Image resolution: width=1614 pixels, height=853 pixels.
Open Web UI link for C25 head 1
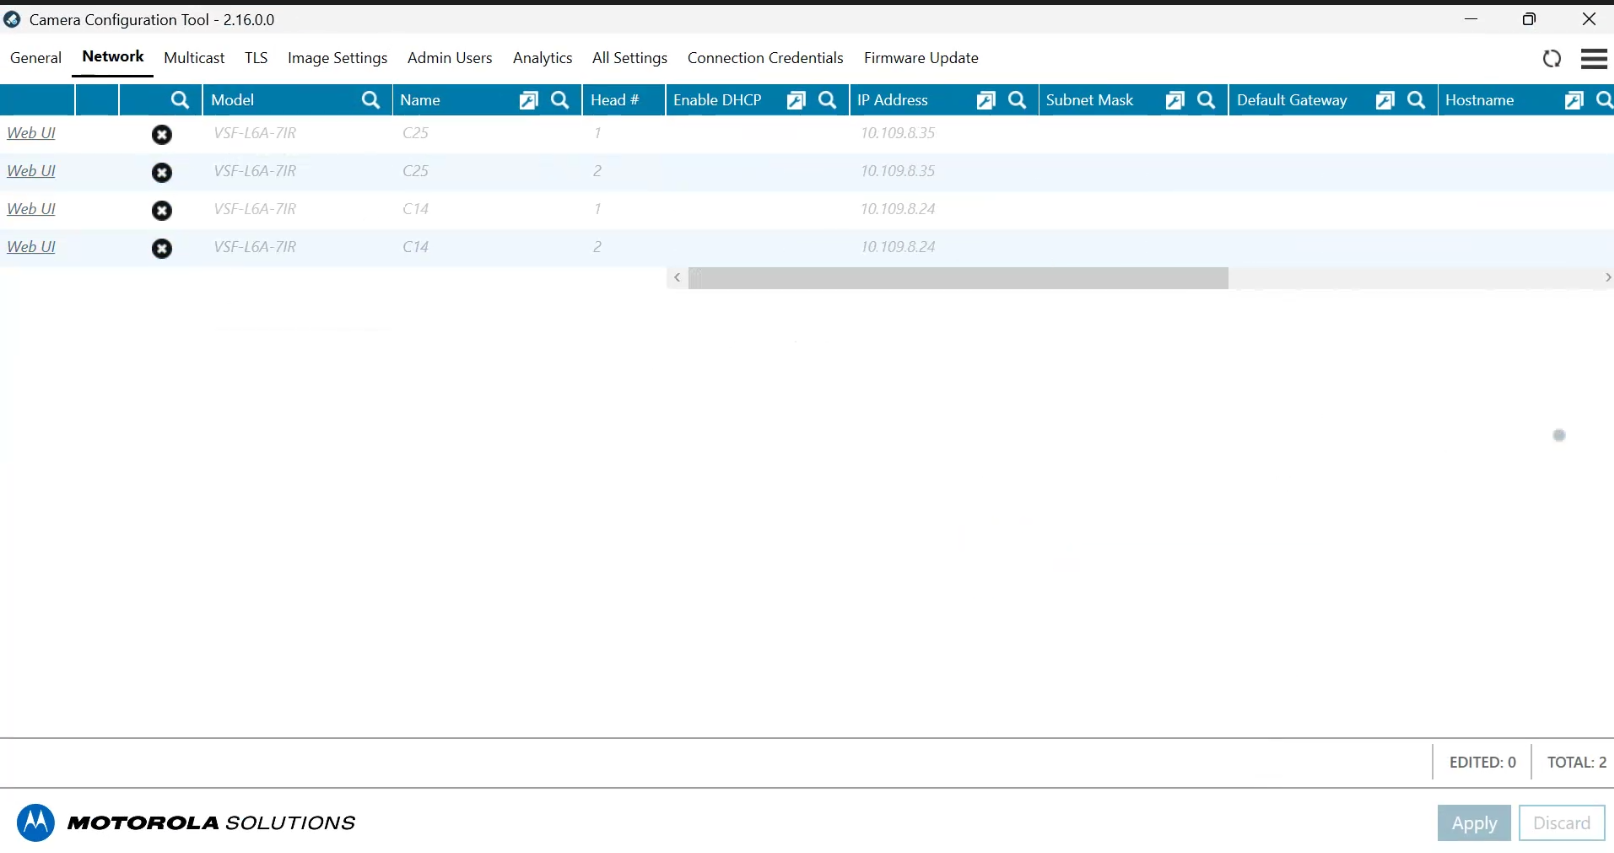tap(31, 133)
